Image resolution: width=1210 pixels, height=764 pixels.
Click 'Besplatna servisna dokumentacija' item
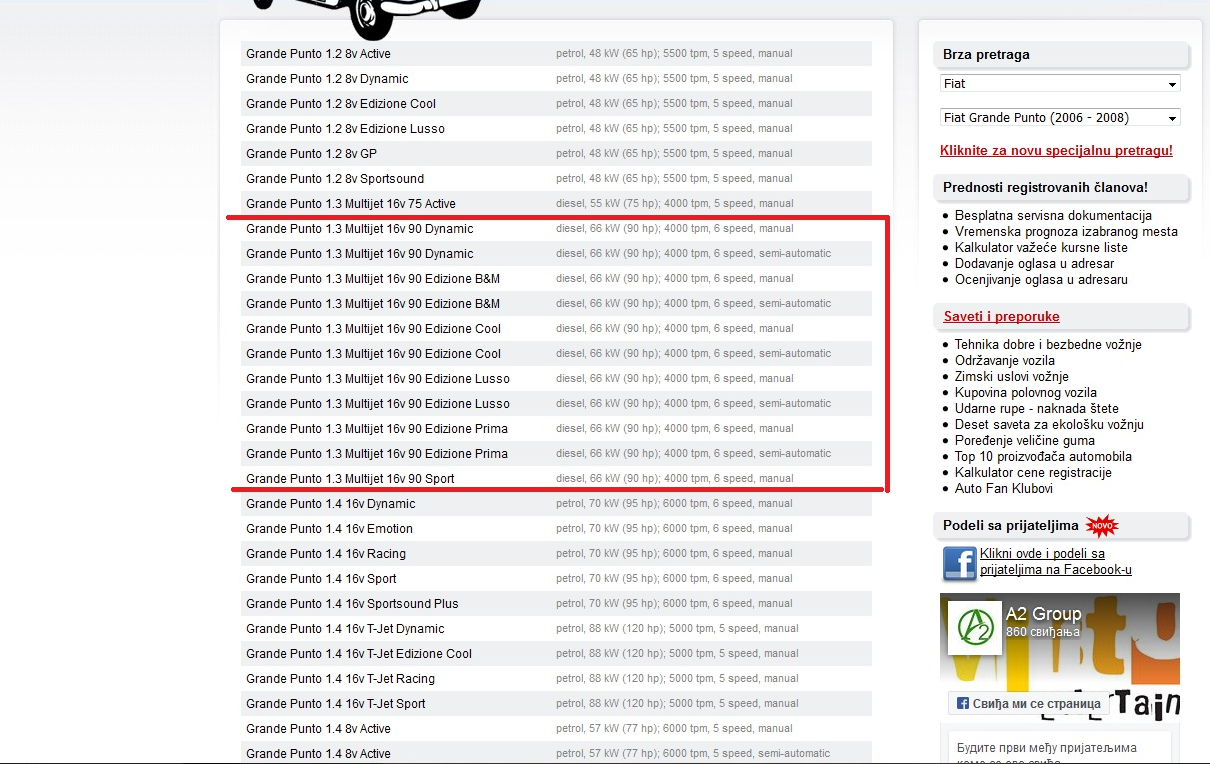[x=1053, y=215]
